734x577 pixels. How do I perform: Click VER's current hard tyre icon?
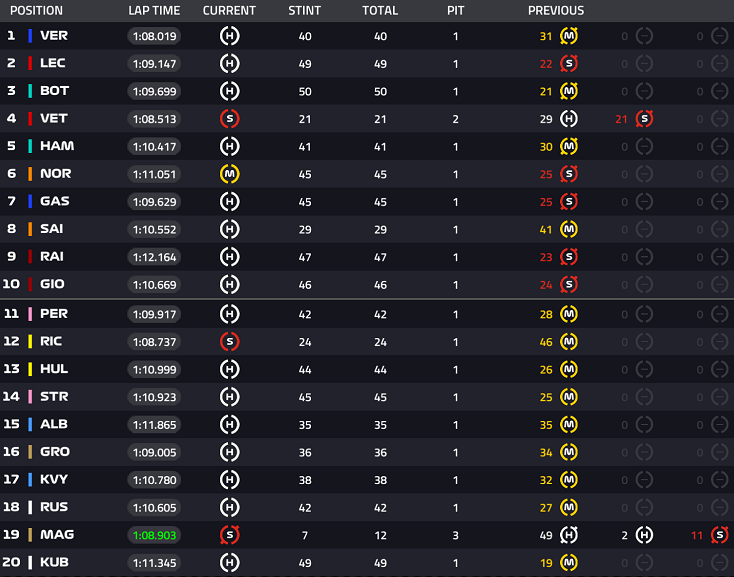point(229,36)
